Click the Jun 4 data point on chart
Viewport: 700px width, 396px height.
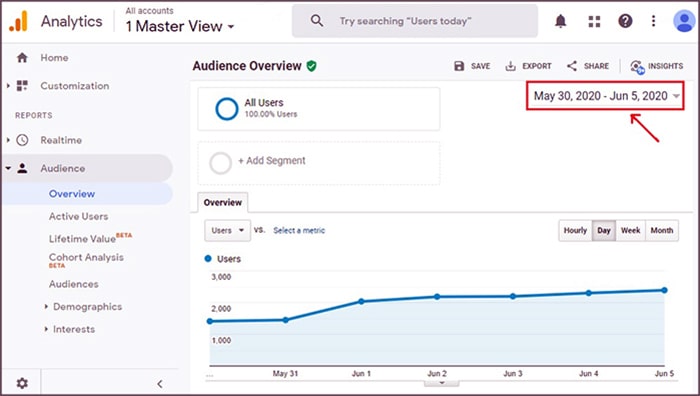(x=588, y=293)
